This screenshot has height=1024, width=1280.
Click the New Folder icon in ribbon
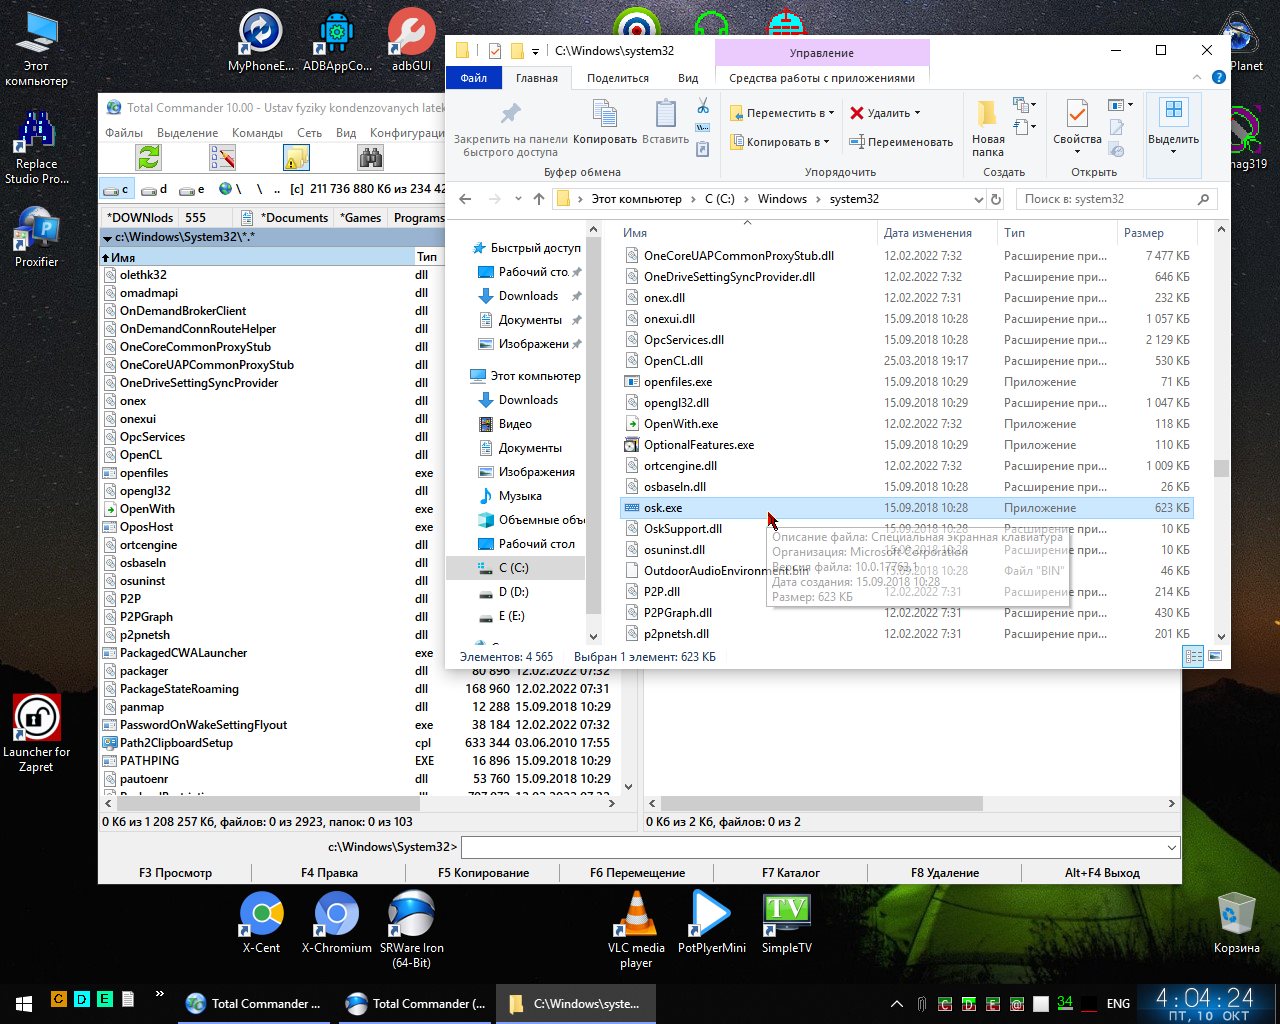(987, 113)
